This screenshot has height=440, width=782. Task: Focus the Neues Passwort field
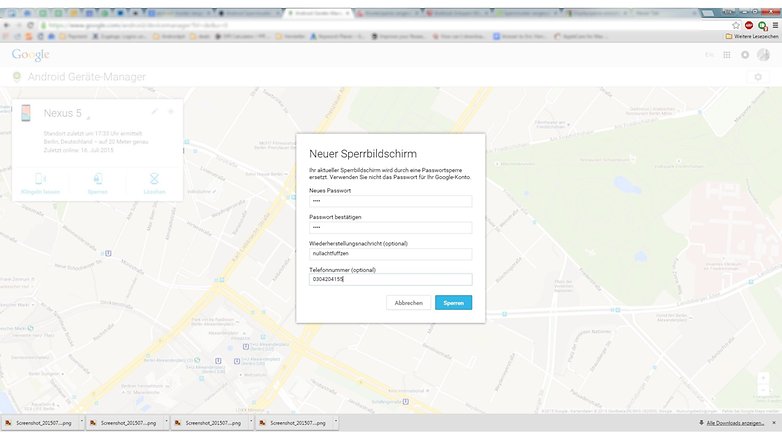(x=391, y=201)
